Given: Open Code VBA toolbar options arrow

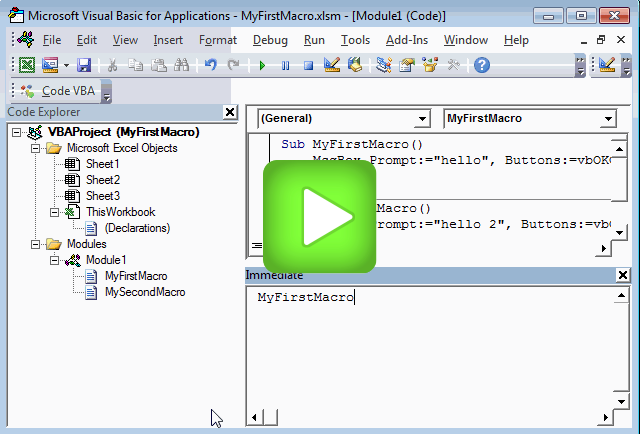Looking at the screenshot, I should (x=107, y=91).
